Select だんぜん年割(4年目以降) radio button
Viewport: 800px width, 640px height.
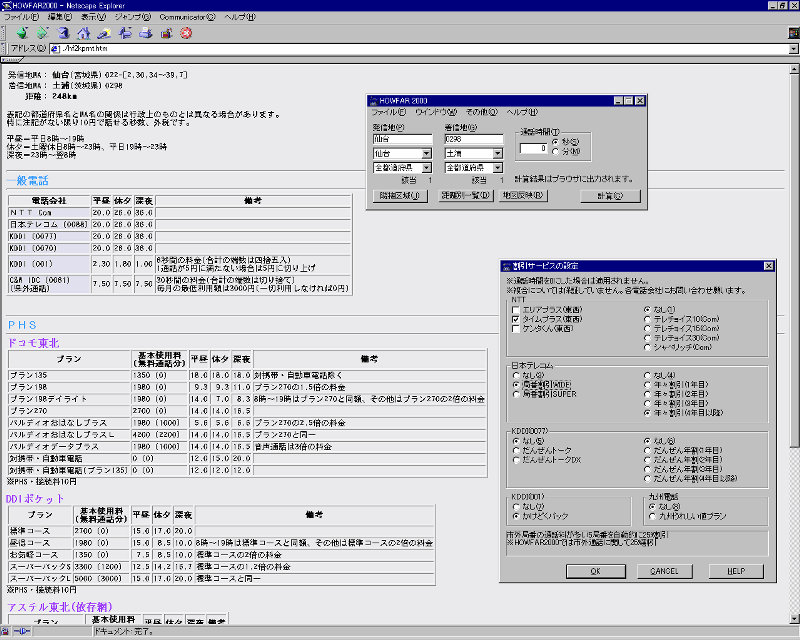click(647, 479)
